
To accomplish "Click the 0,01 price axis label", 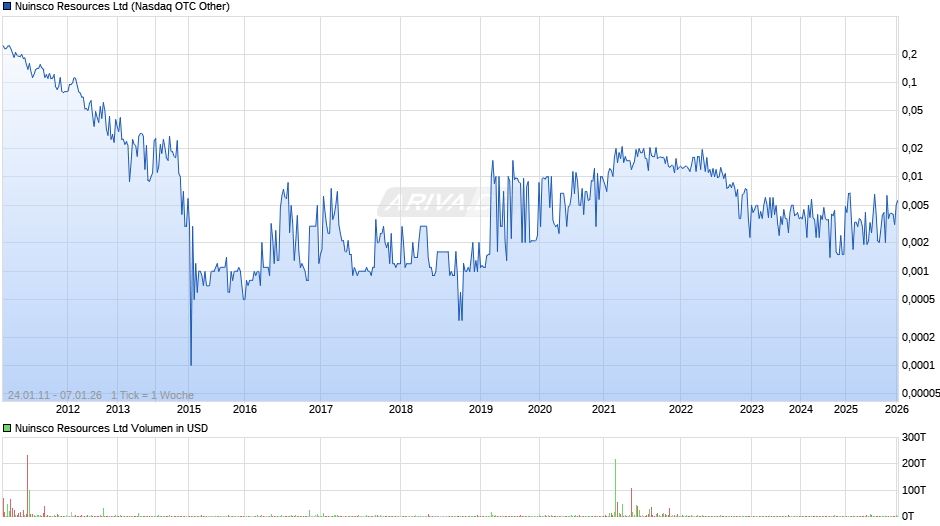I will pyautogui.click(x=912, y=176).
